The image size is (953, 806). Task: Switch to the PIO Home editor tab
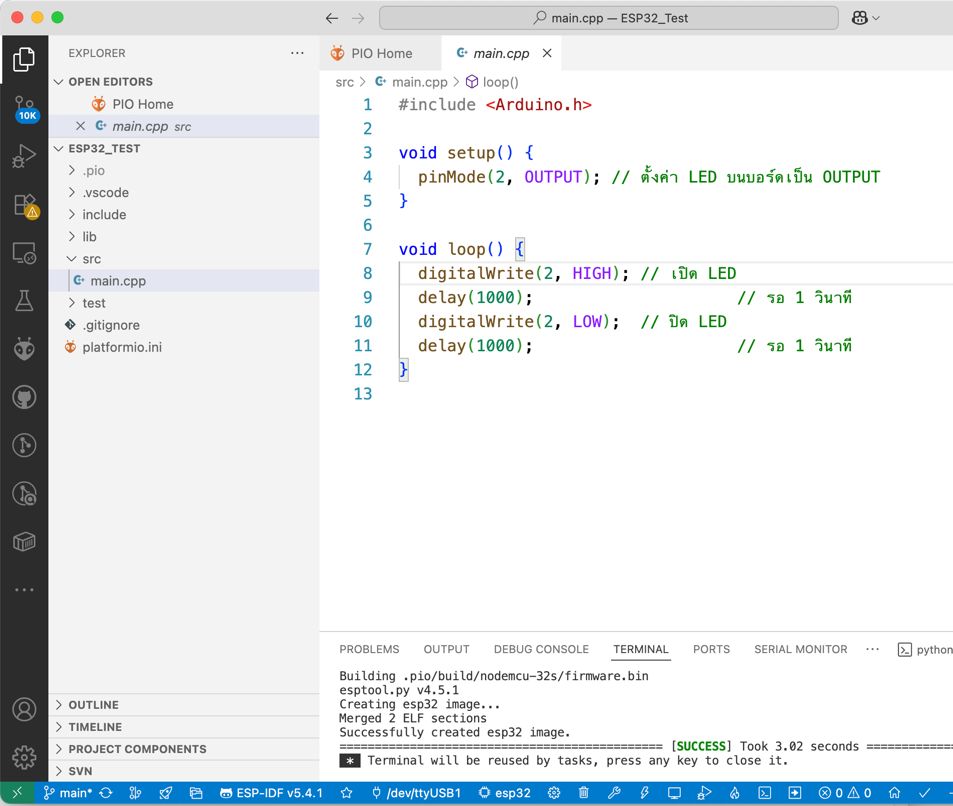point(379,53)
